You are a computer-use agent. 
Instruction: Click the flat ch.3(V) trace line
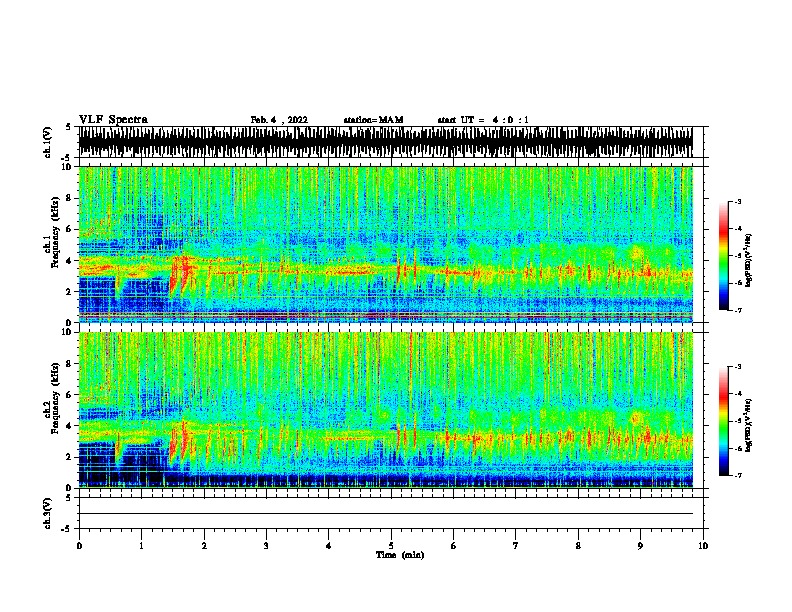tap(385, 514)
